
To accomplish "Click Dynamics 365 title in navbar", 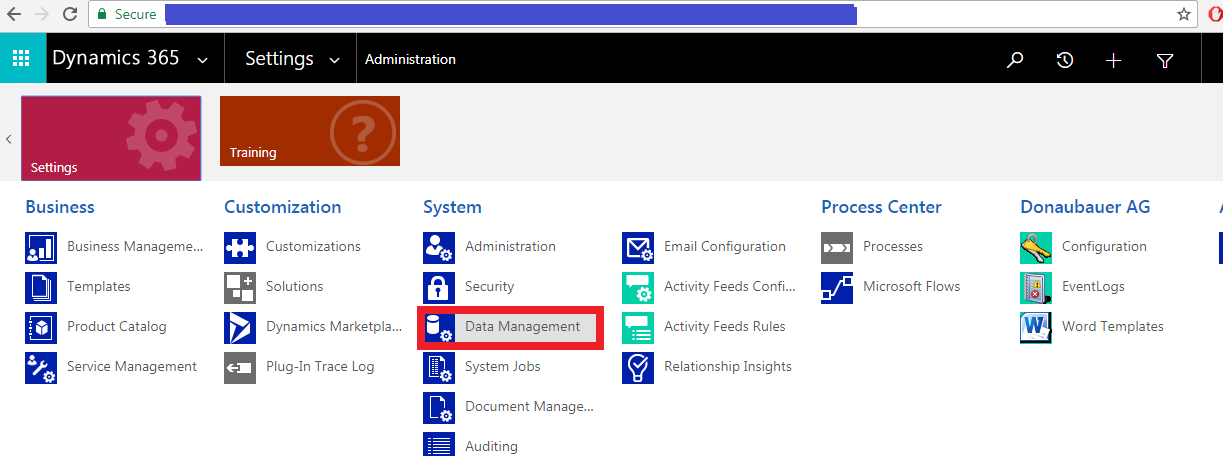I will point(116,58).
